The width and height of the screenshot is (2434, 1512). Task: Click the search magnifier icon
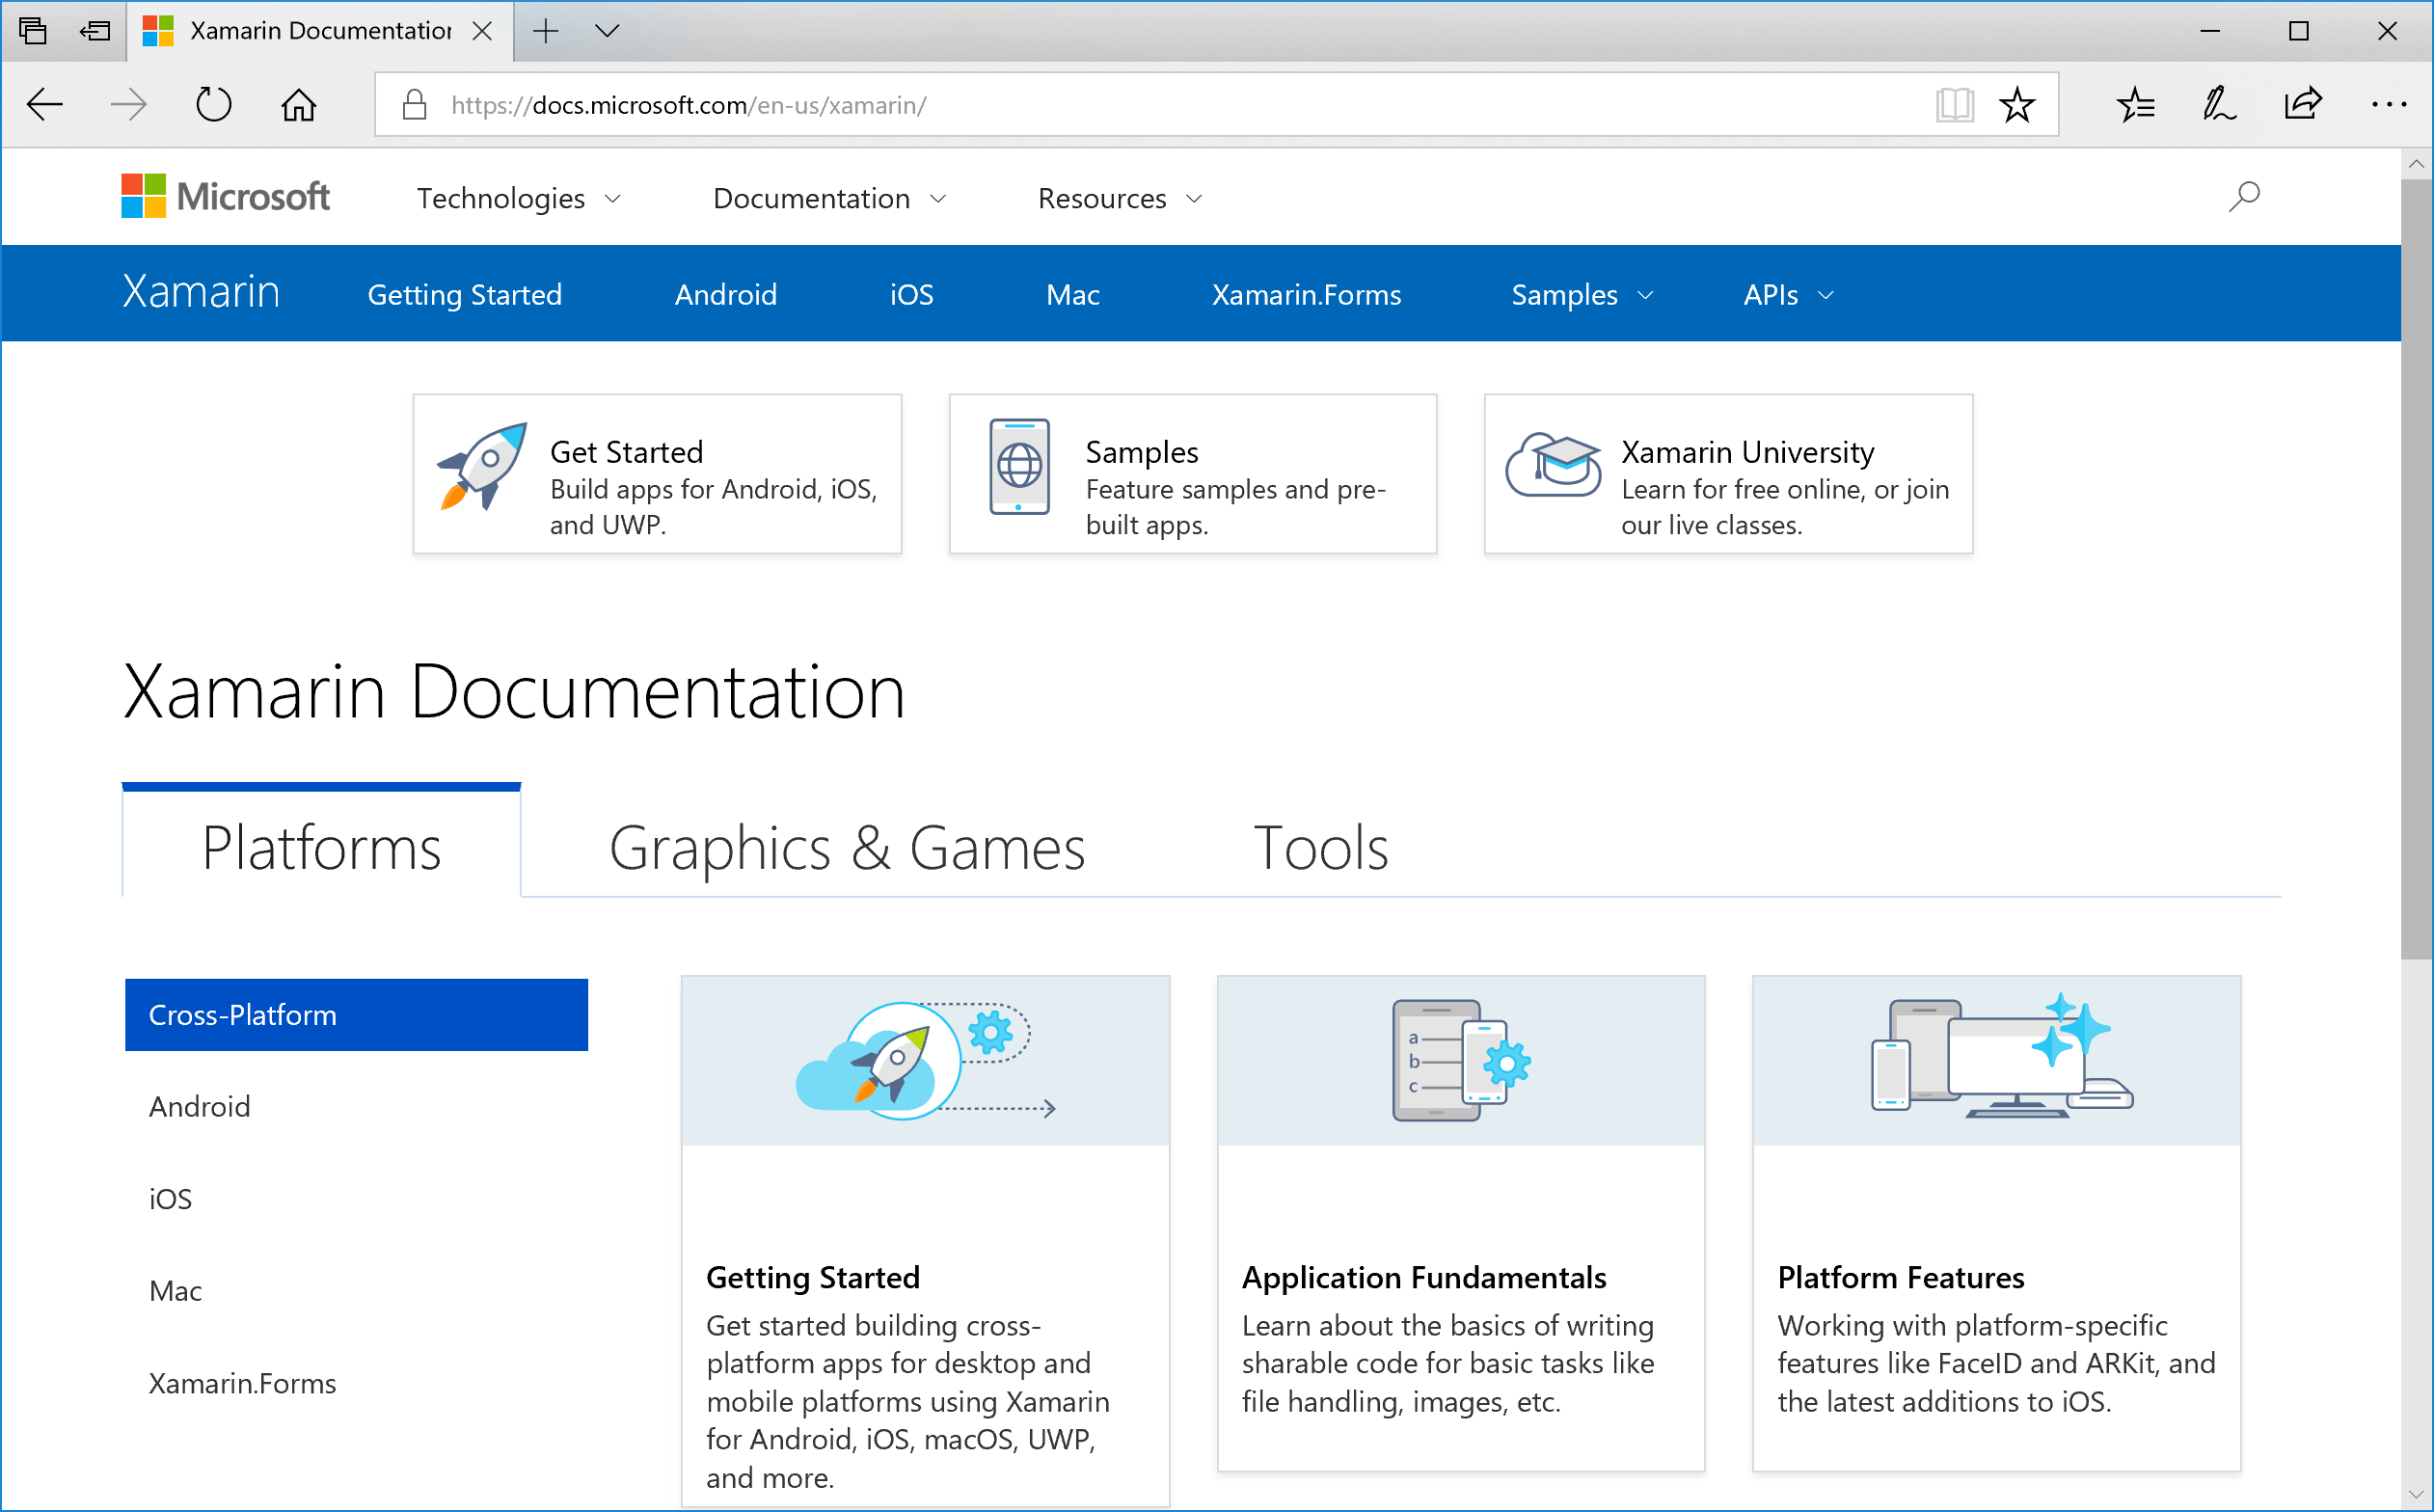click(x=2243, y=197)
